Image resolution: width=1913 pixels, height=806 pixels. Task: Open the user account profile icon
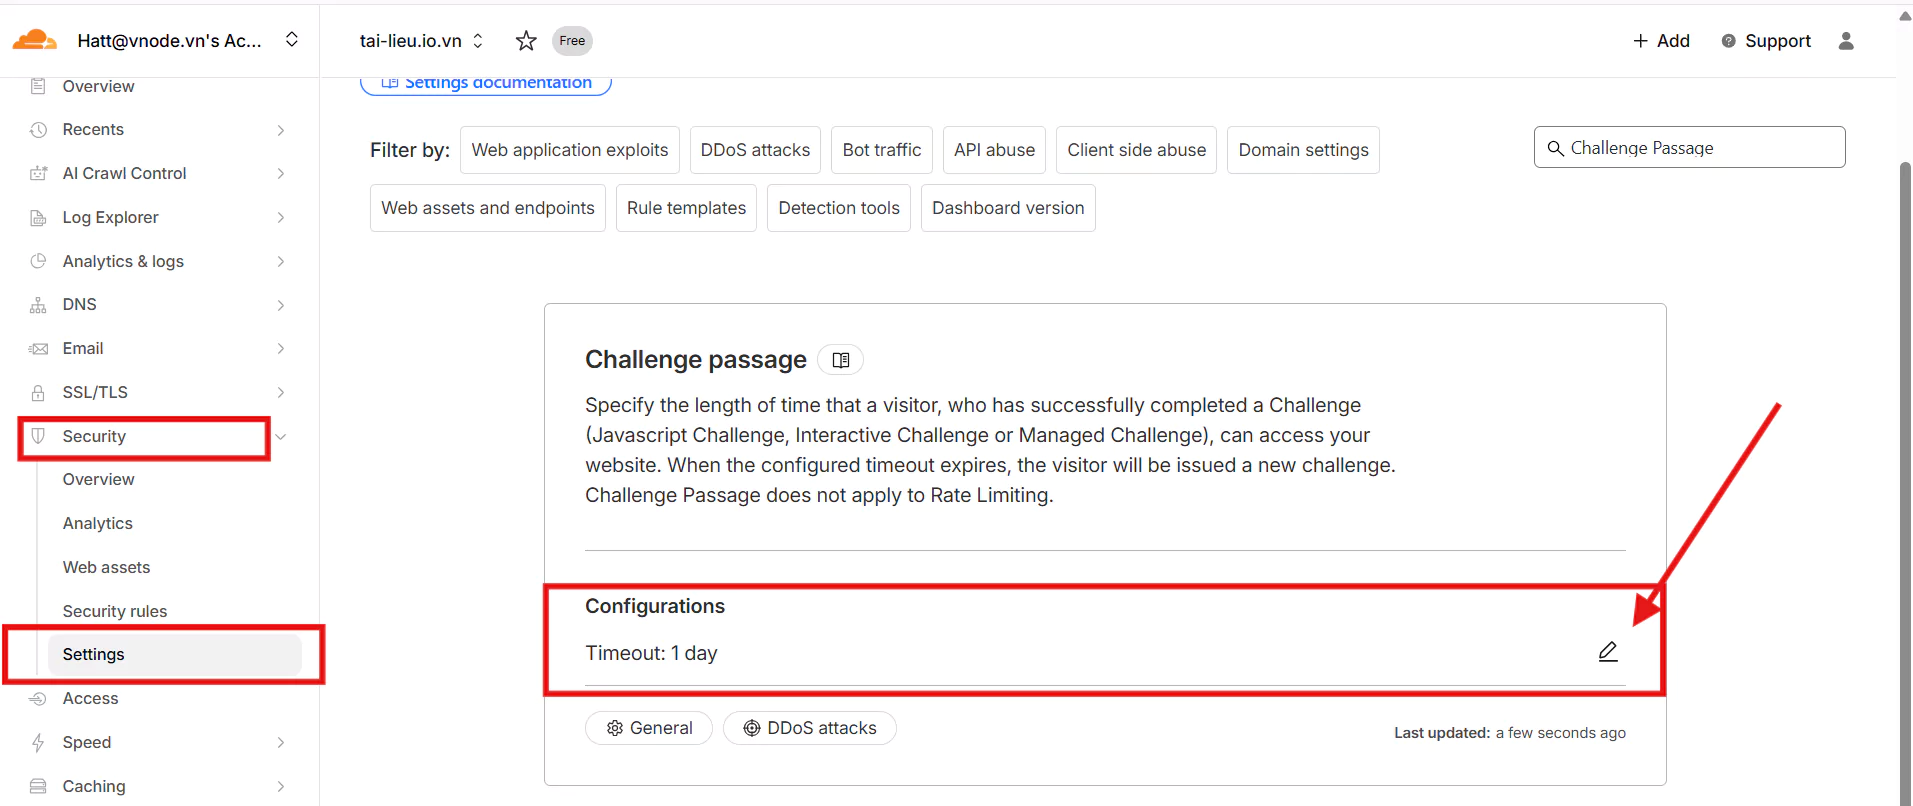click(1846, 41)
